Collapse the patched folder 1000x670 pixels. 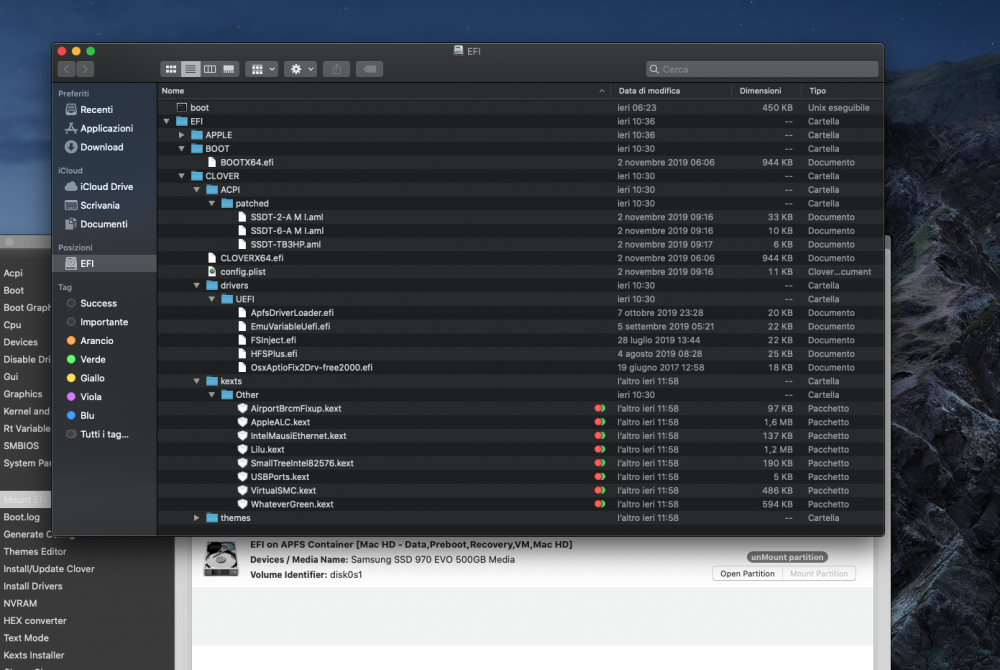pyautogui.click(x=212, y=203)
